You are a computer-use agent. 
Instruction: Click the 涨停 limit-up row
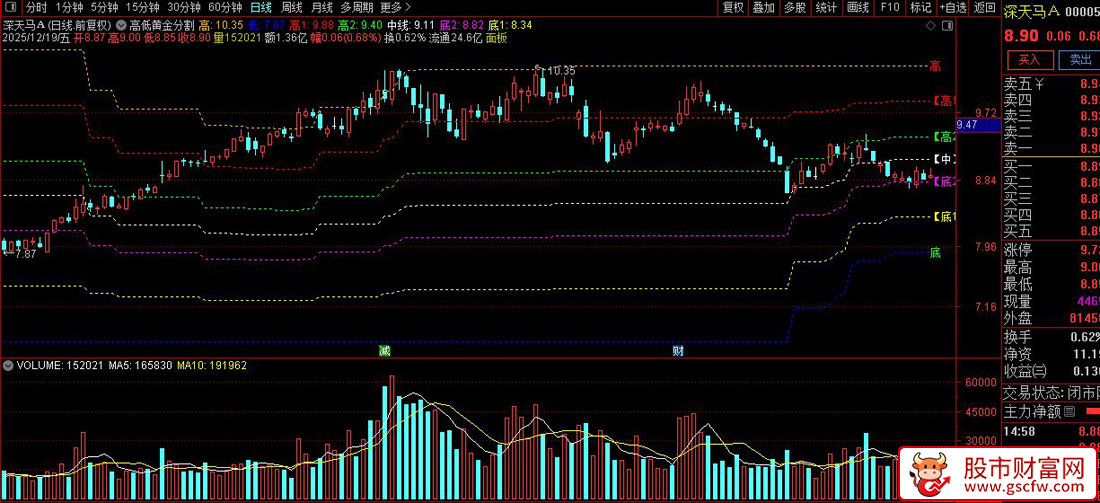1051,250
